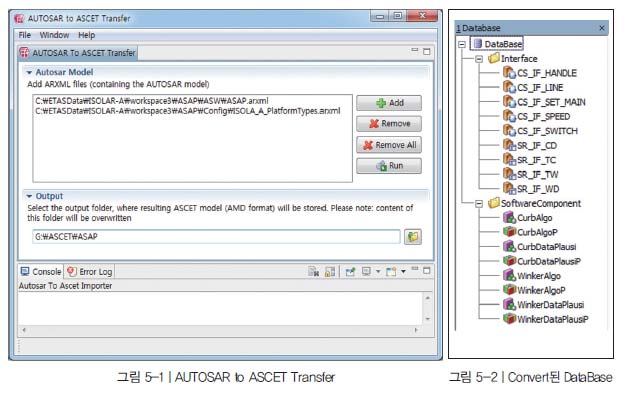Viewport: 630px width, 402px height.
Task: Select SR_IF_TW interface icon
Action: [x=509, y=174]
